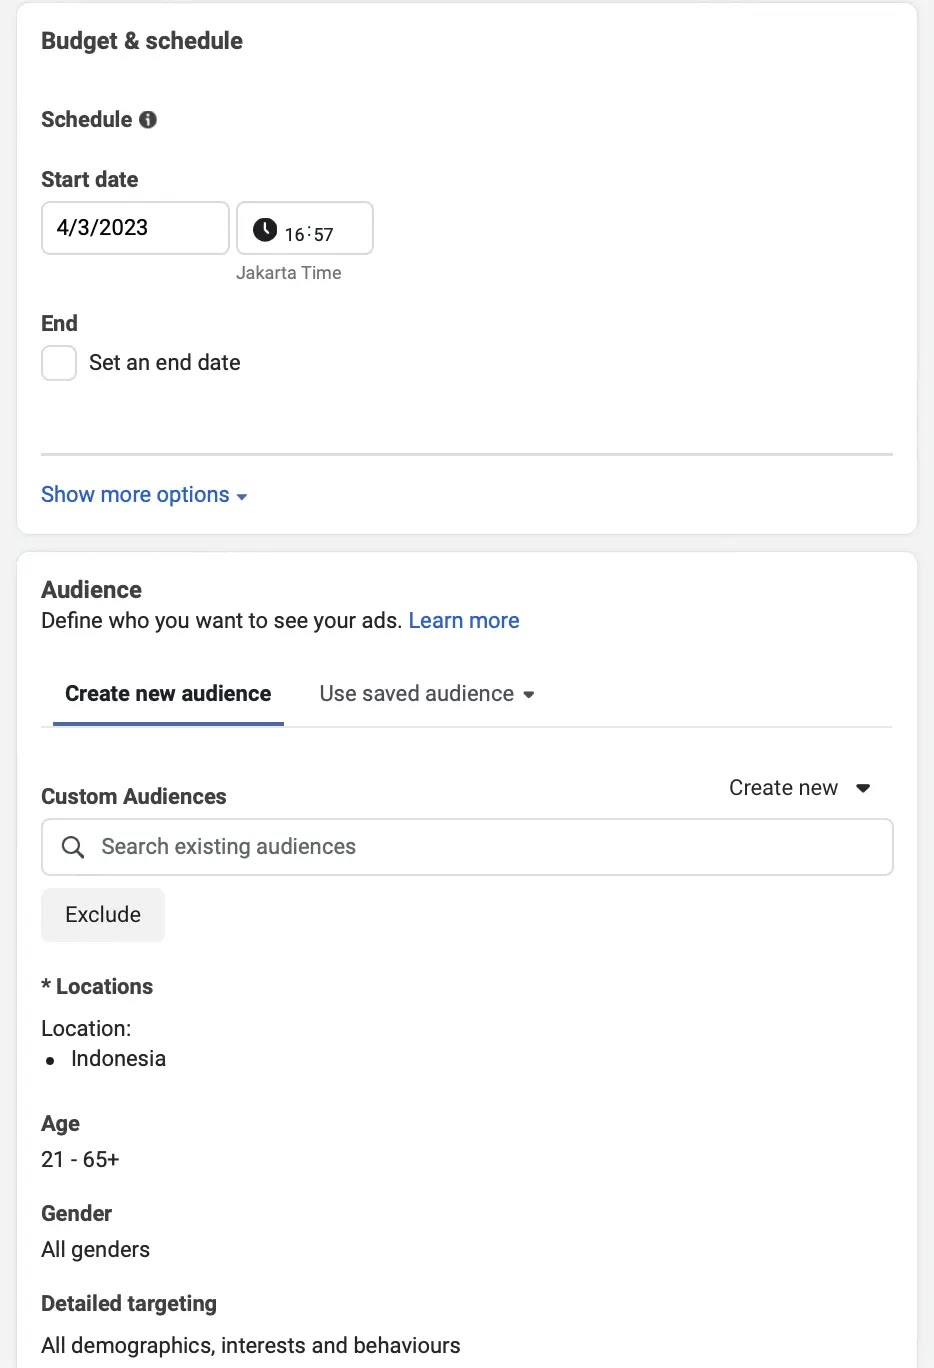
Task: Click the All genders value
Action: click(96, 1250)
